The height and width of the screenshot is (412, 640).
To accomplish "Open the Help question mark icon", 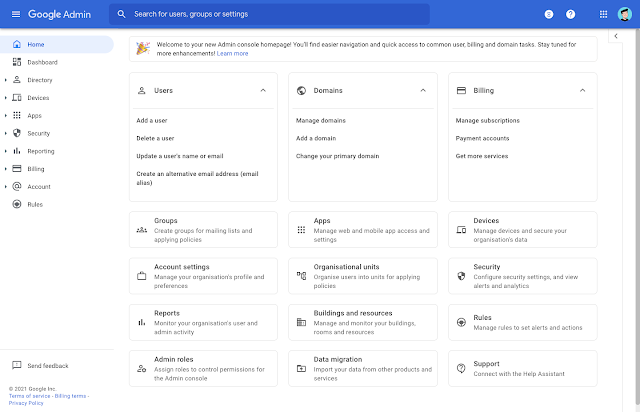I will [x=570, y=14].
